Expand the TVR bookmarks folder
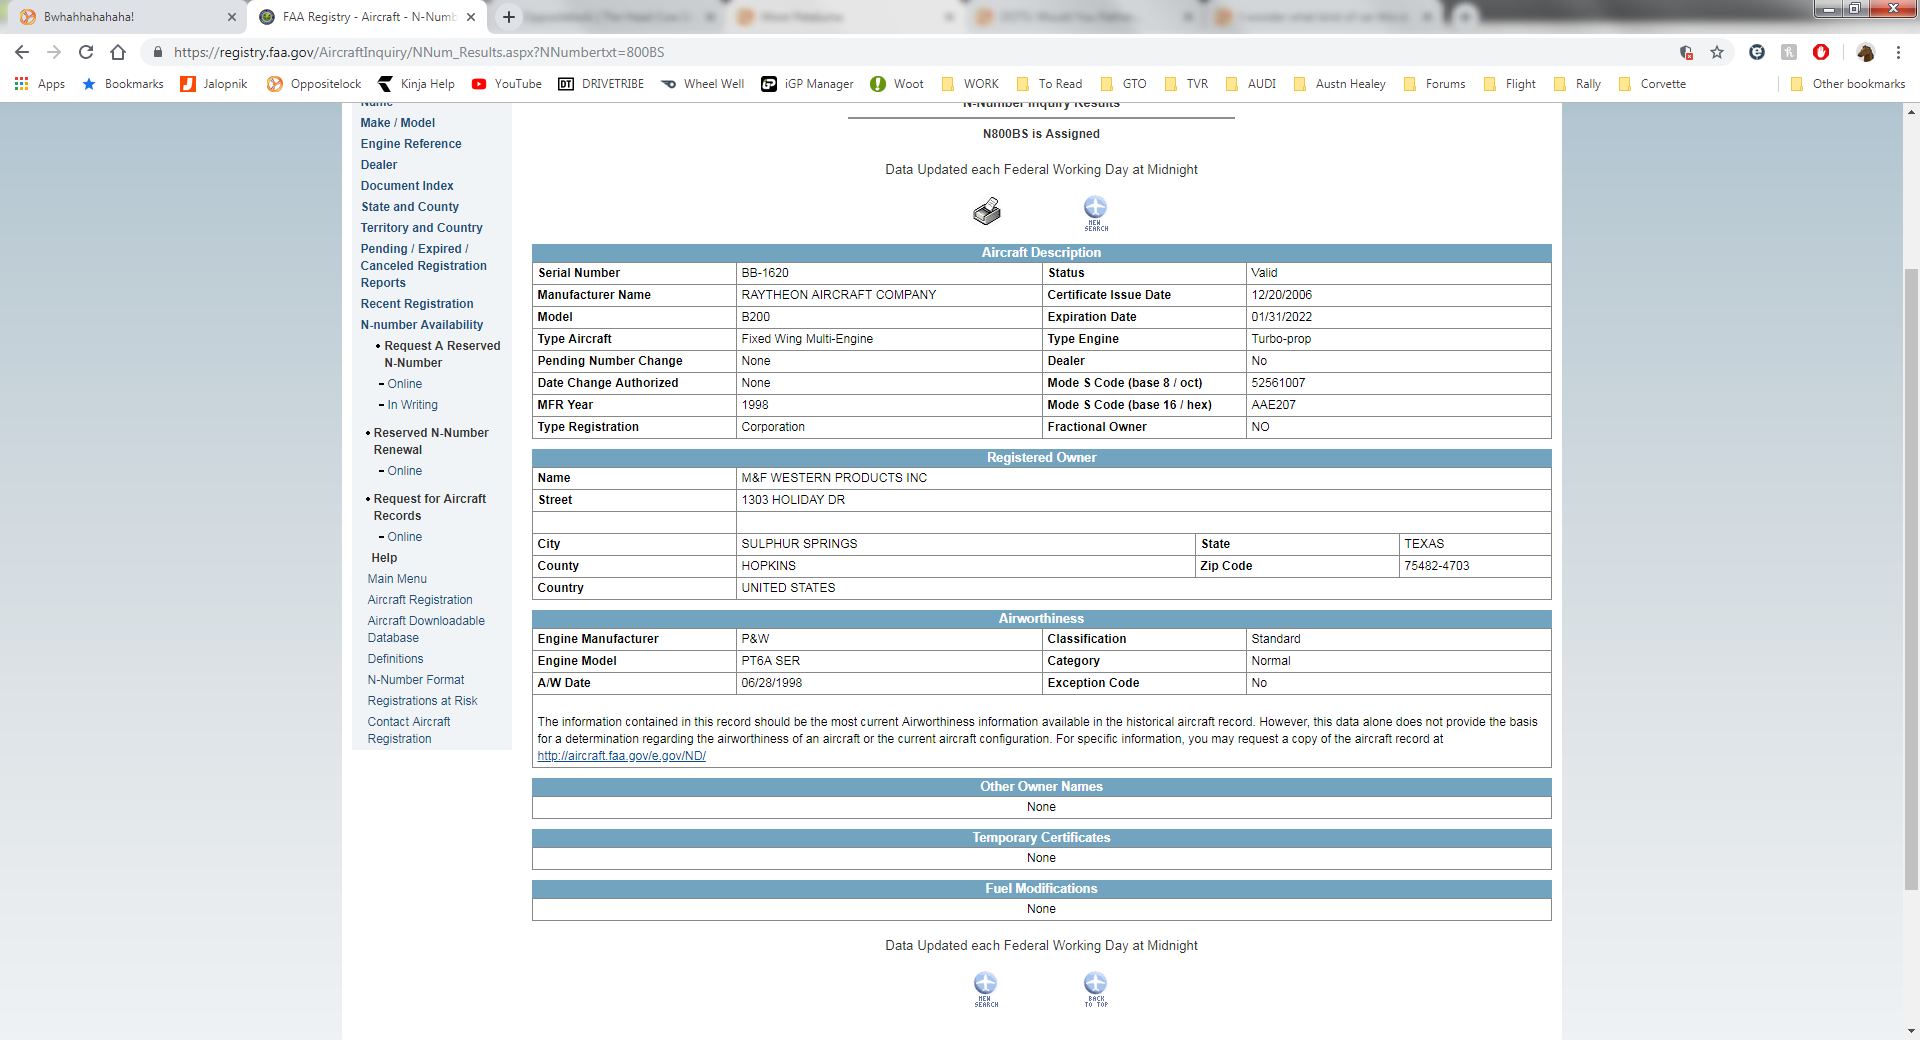This screenshot has height=1040, width=1920. (x=1186, y=84)
